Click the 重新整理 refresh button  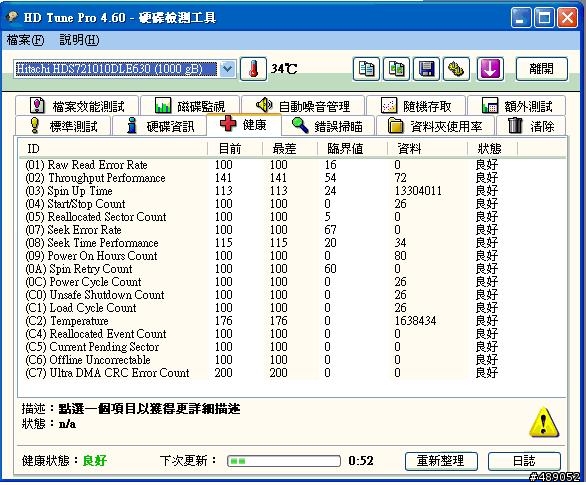click(441, 461)
